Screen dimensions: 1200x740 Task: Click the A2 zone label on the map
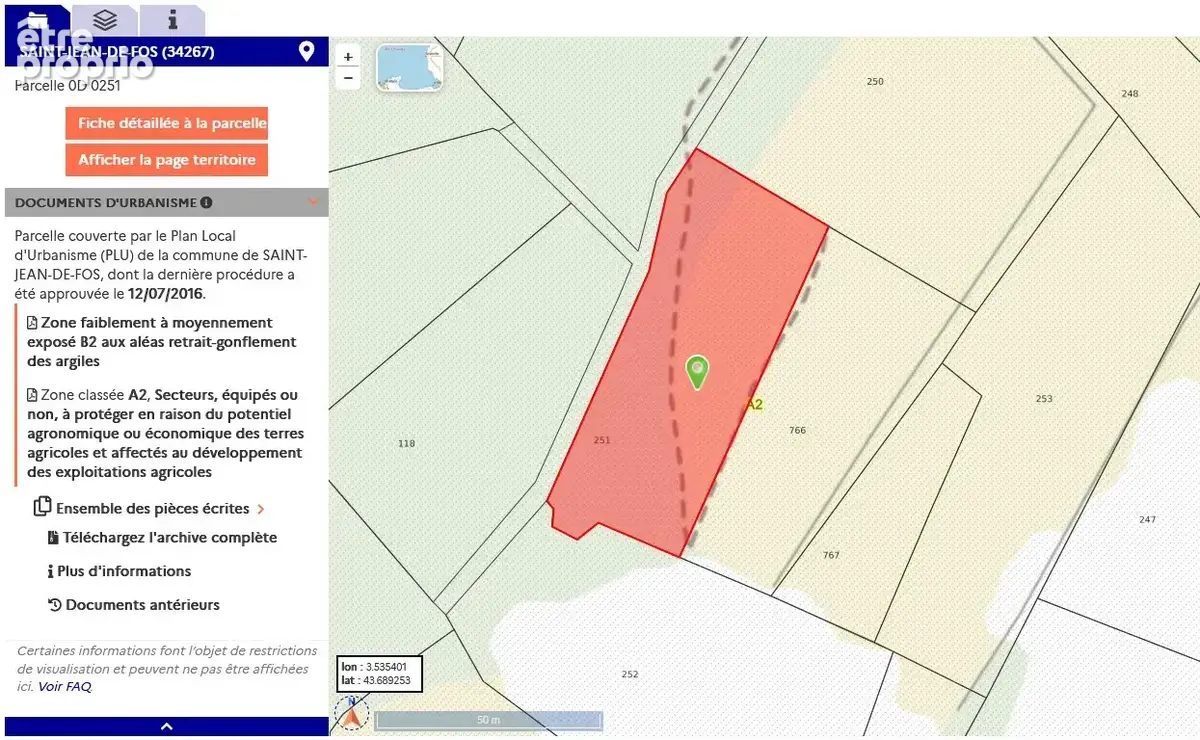click(754, 405)
